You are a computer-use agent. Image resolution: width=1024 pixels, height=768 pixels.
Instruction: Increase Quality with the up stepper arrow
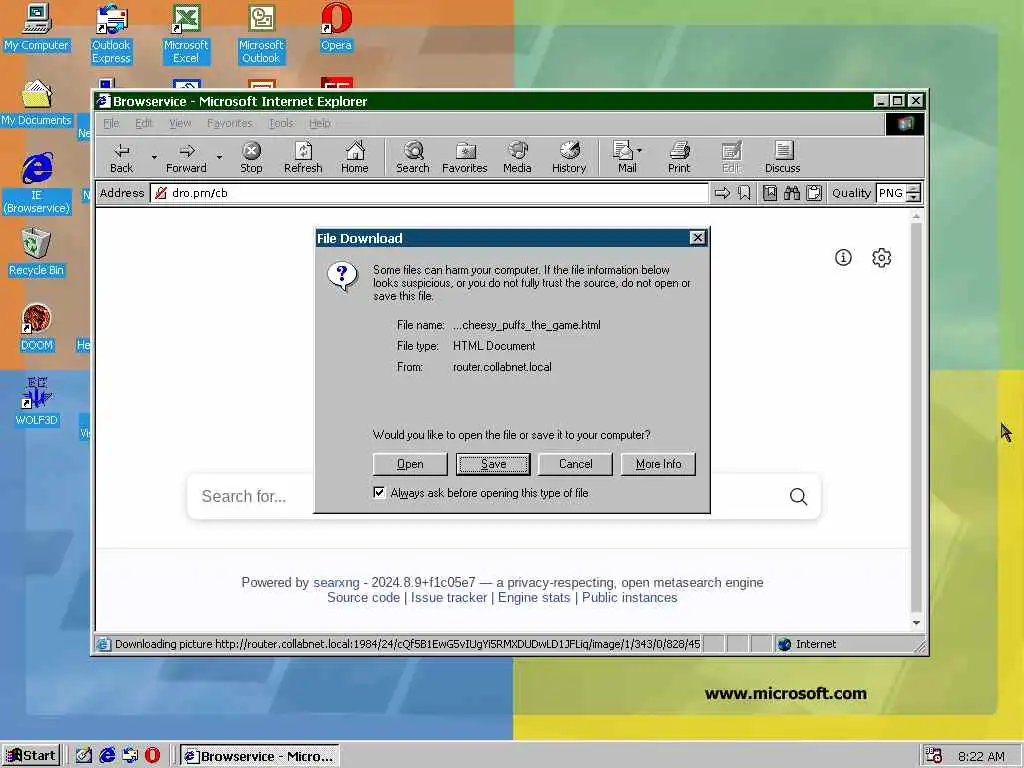[x=914, y=188]
